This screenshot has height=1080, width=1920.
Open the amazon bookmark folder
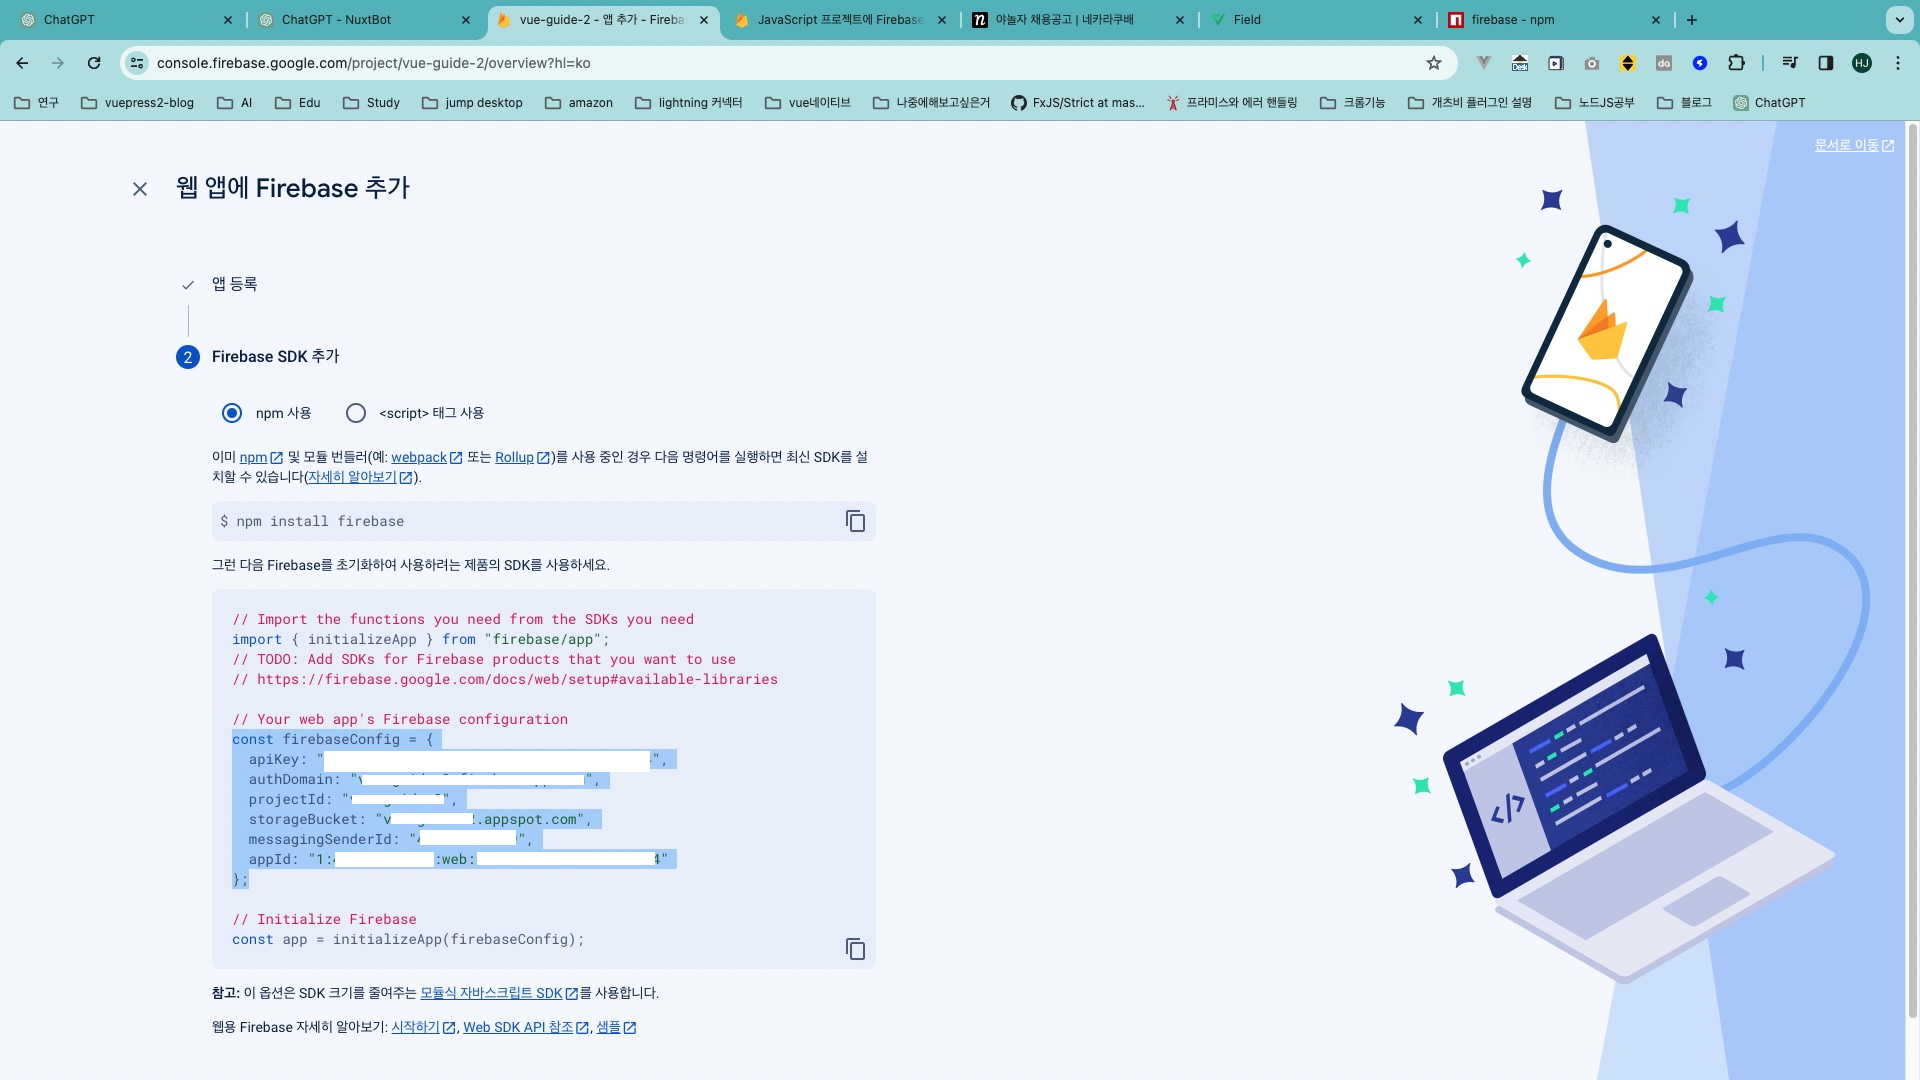click(x=579, y=103)
